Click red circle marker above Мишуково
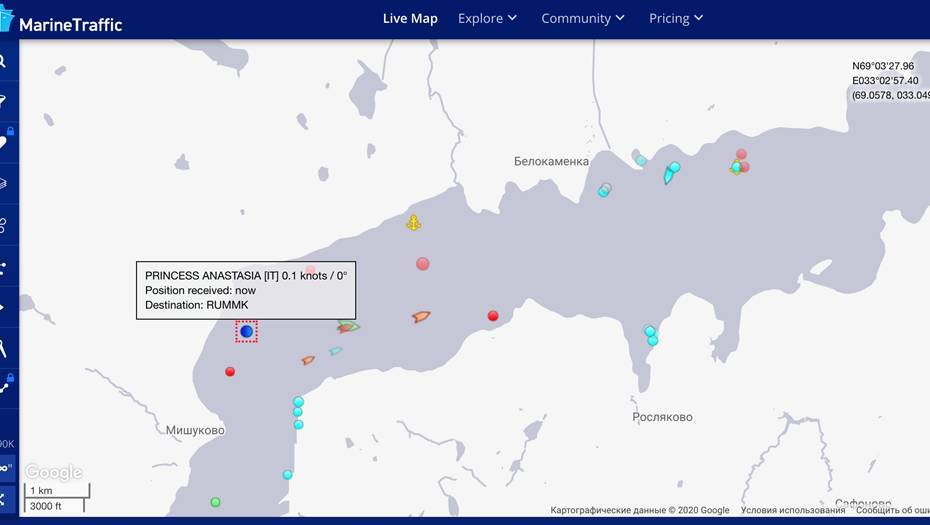930x525 pixels. [x=230, y=371]
